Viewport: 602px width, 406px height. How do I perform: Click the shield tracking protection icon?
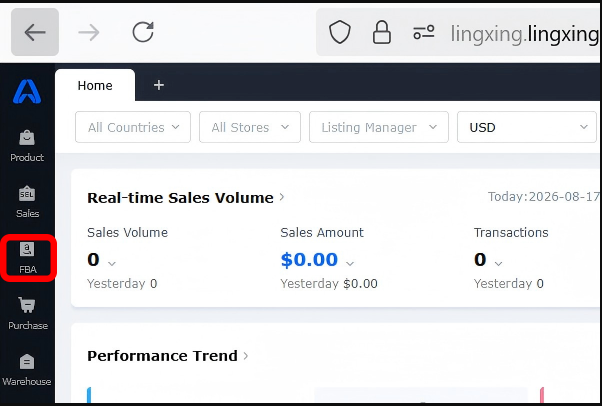click(x=340, y=32)
